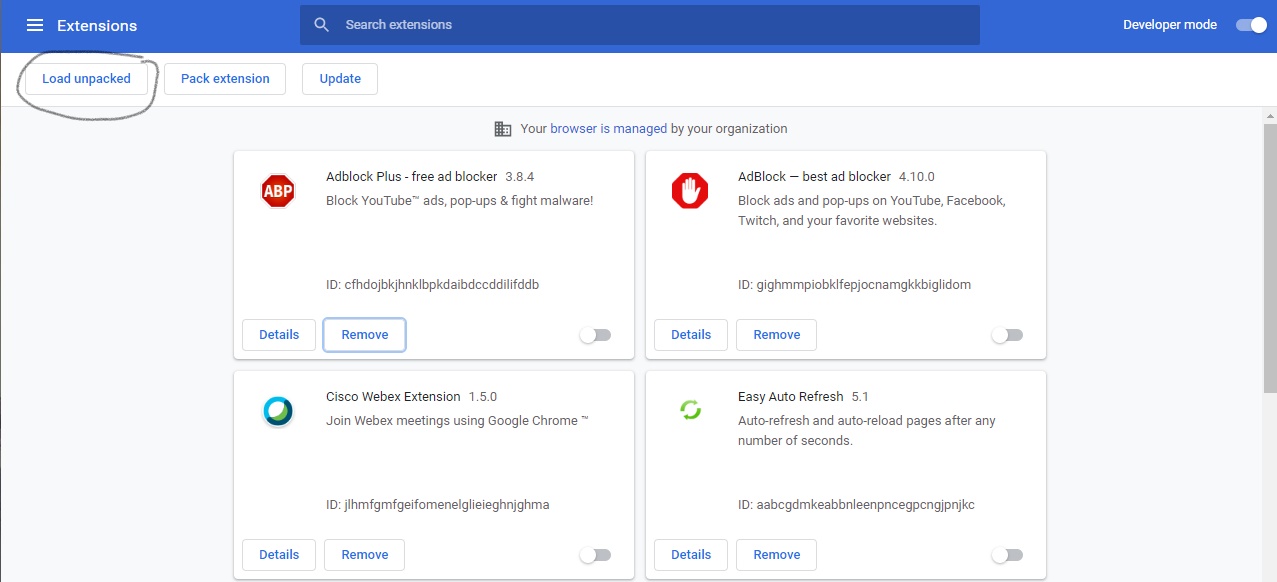The width and height of the screenshot is (1277, 582).
Task: Click Pack extension button
Action: pos(225,79)
